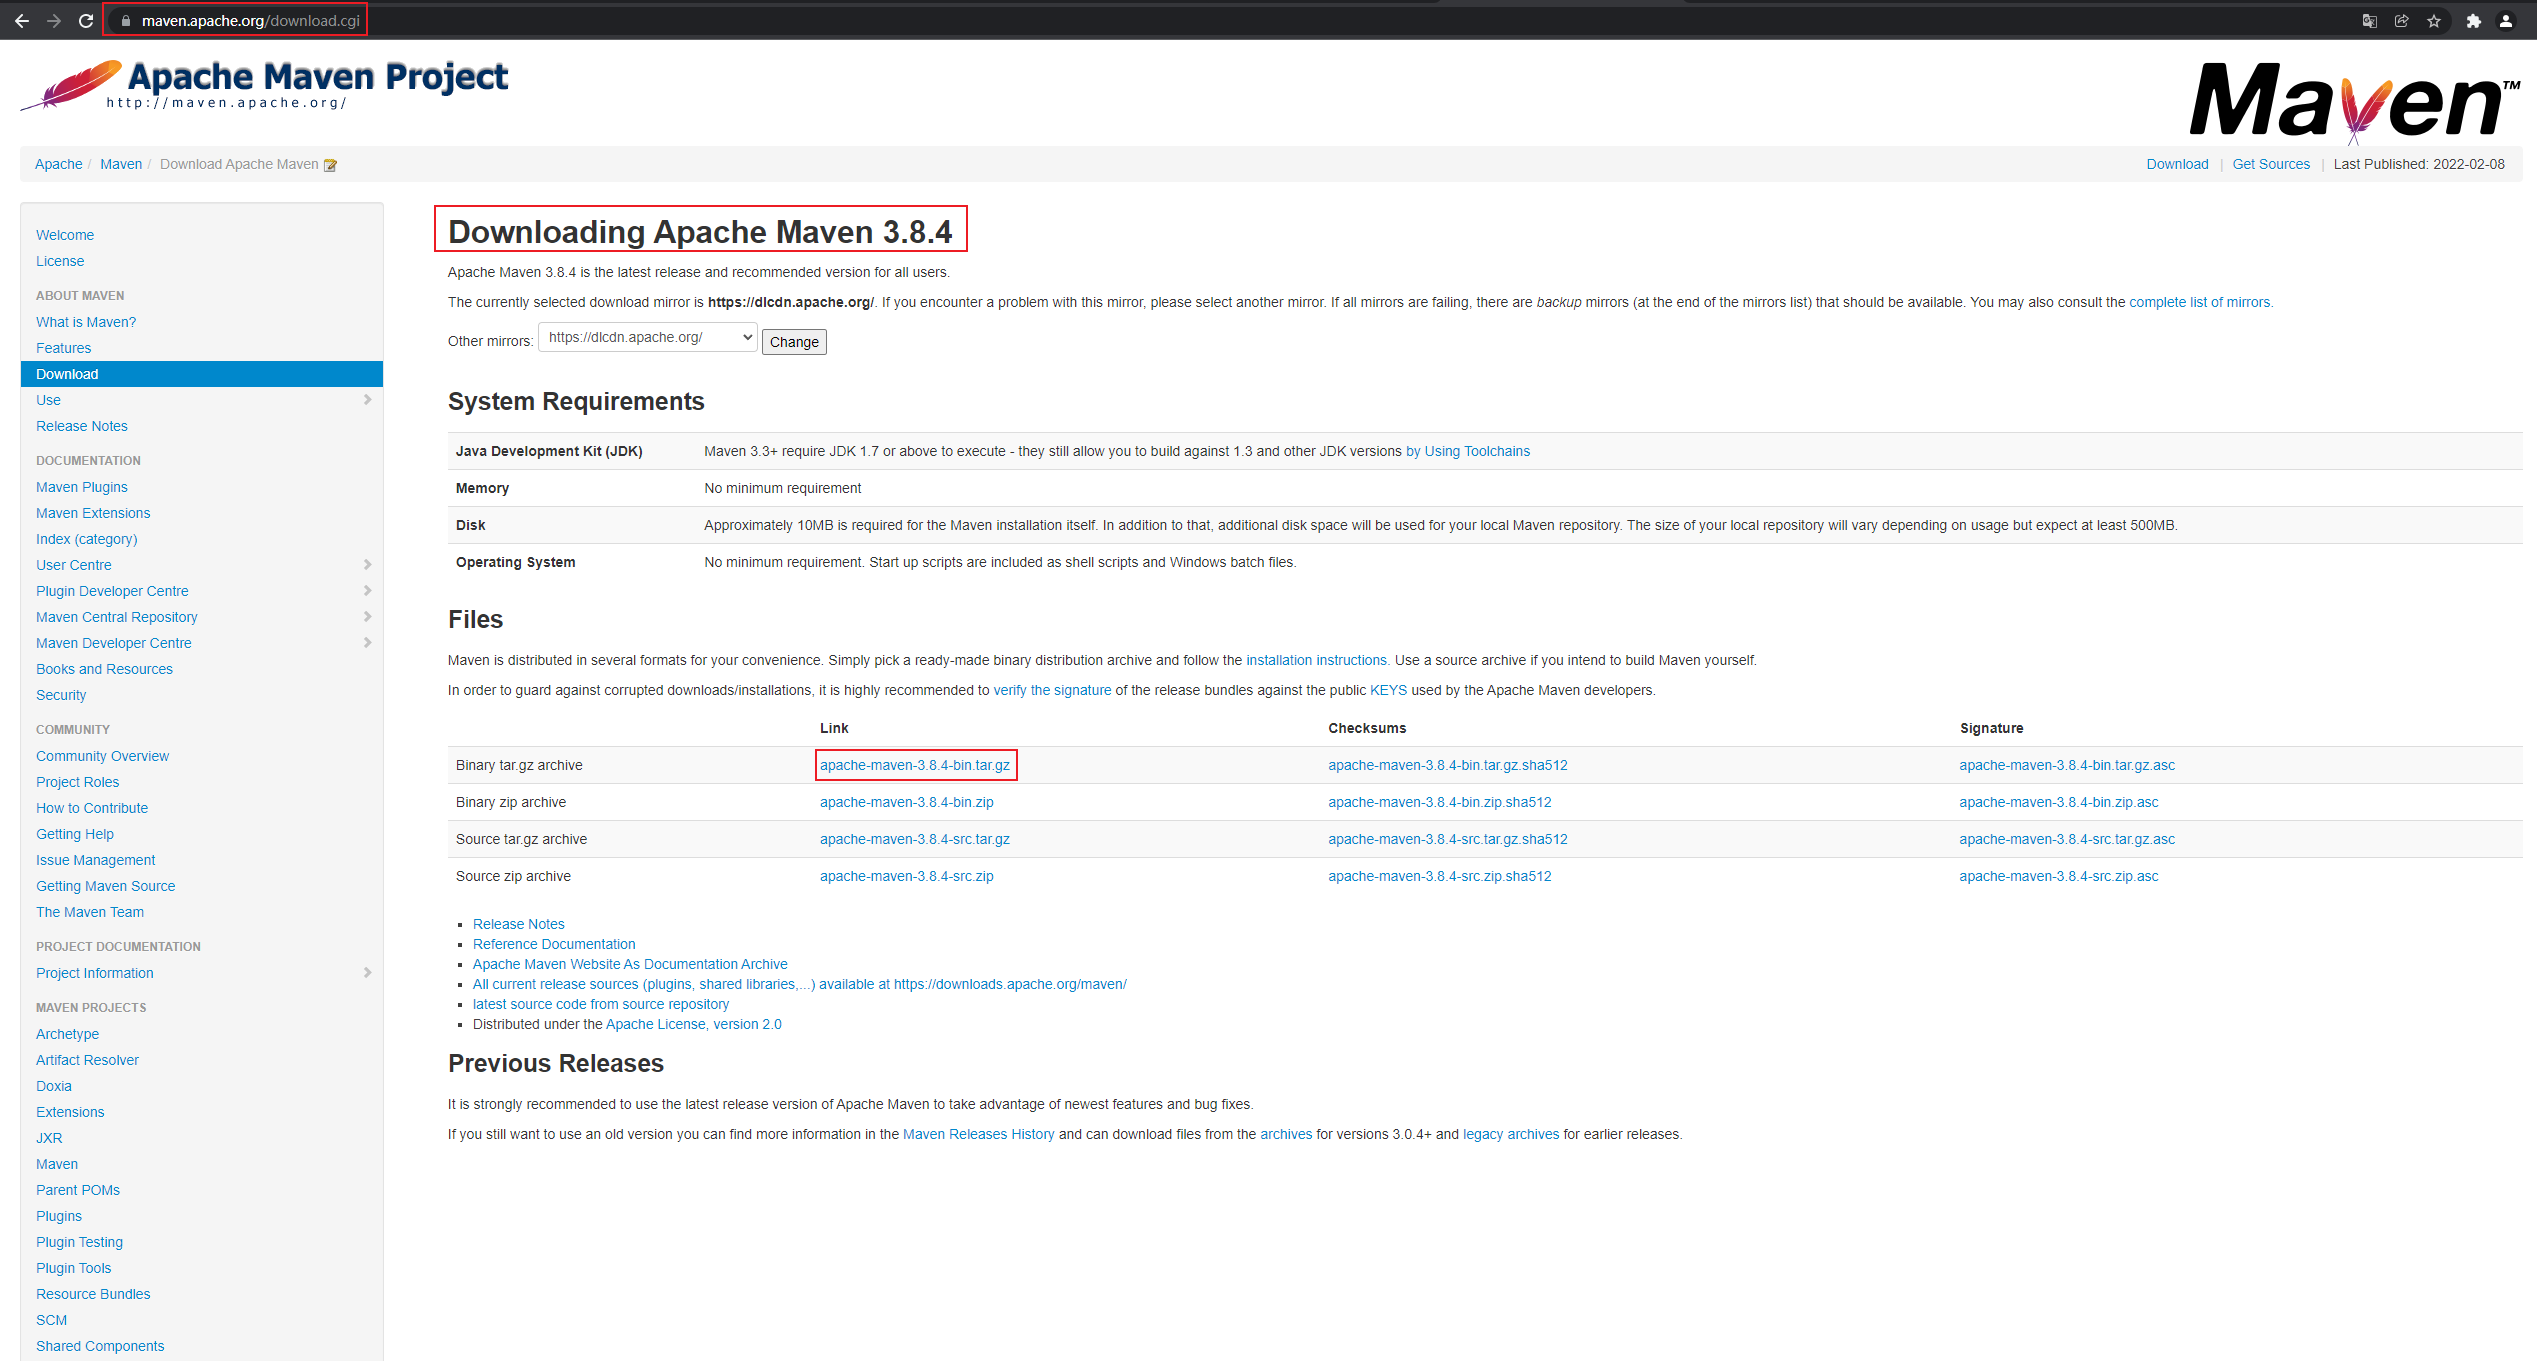Image resolution: width=2537 pixels, height=1361 pixels.
Task: Expand the Use sidebar submenu arrow
Action: coord(367,400)
